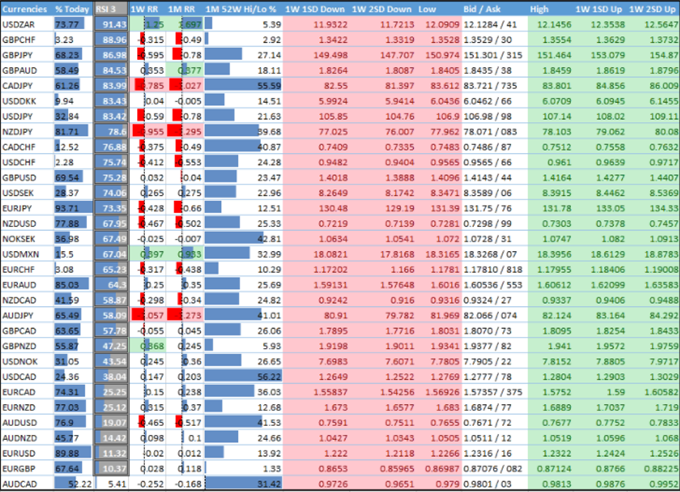Click USDJPY 1W 2SD Up 109.11
Screen dimensions: 680x492
(664, 116)
